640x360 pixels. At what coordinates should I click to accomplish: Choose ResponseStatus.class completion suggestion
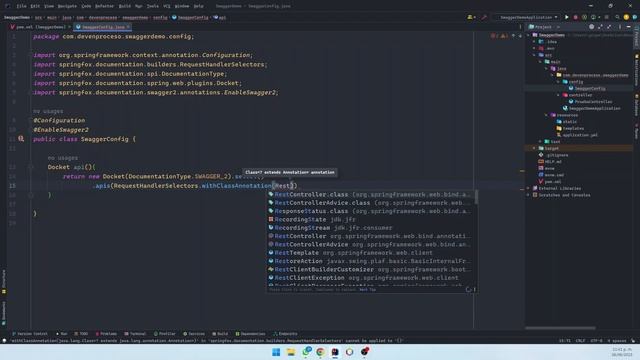[x=371, y=211]
